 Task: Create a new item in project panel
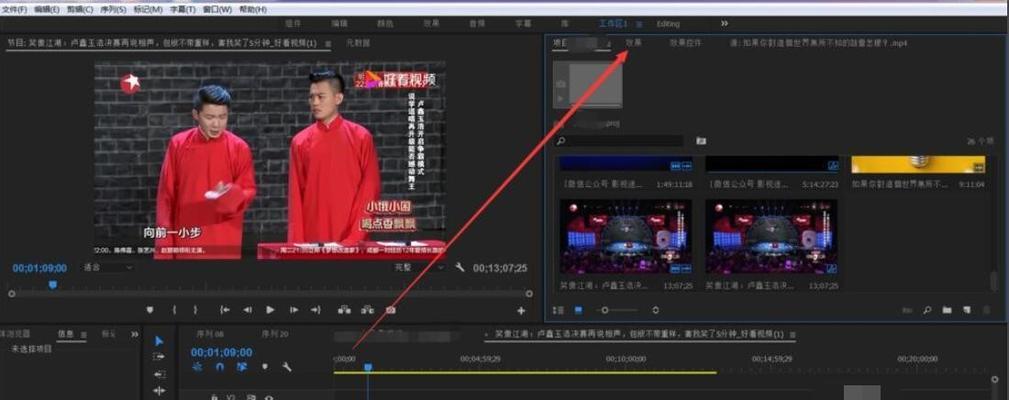(x=967, y=310)
